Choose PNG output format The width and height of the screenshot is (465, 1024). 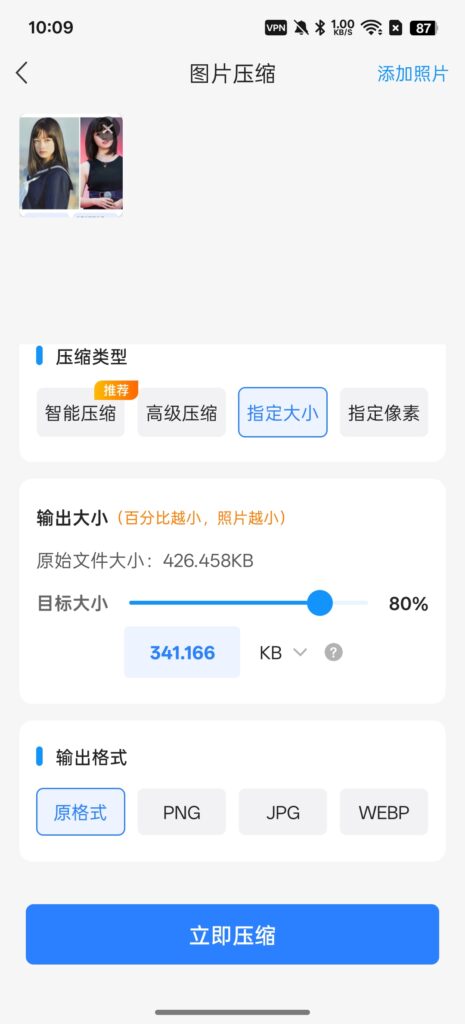(x=182, y=812)
